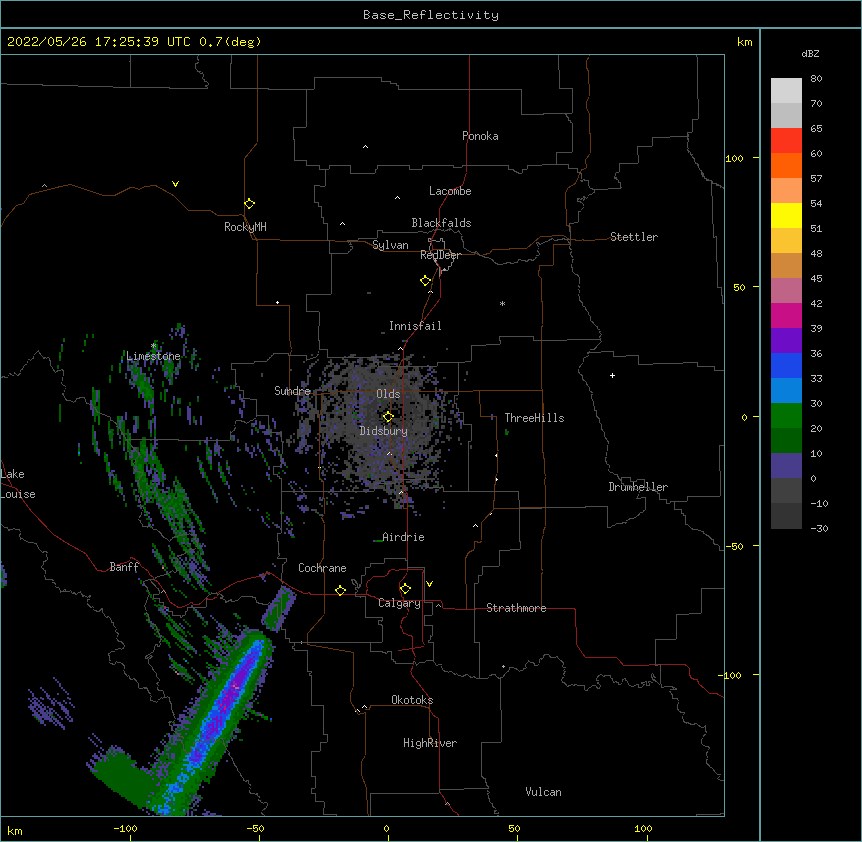Click the Sundre town label

pyautogui.click(x=292, y=391)
